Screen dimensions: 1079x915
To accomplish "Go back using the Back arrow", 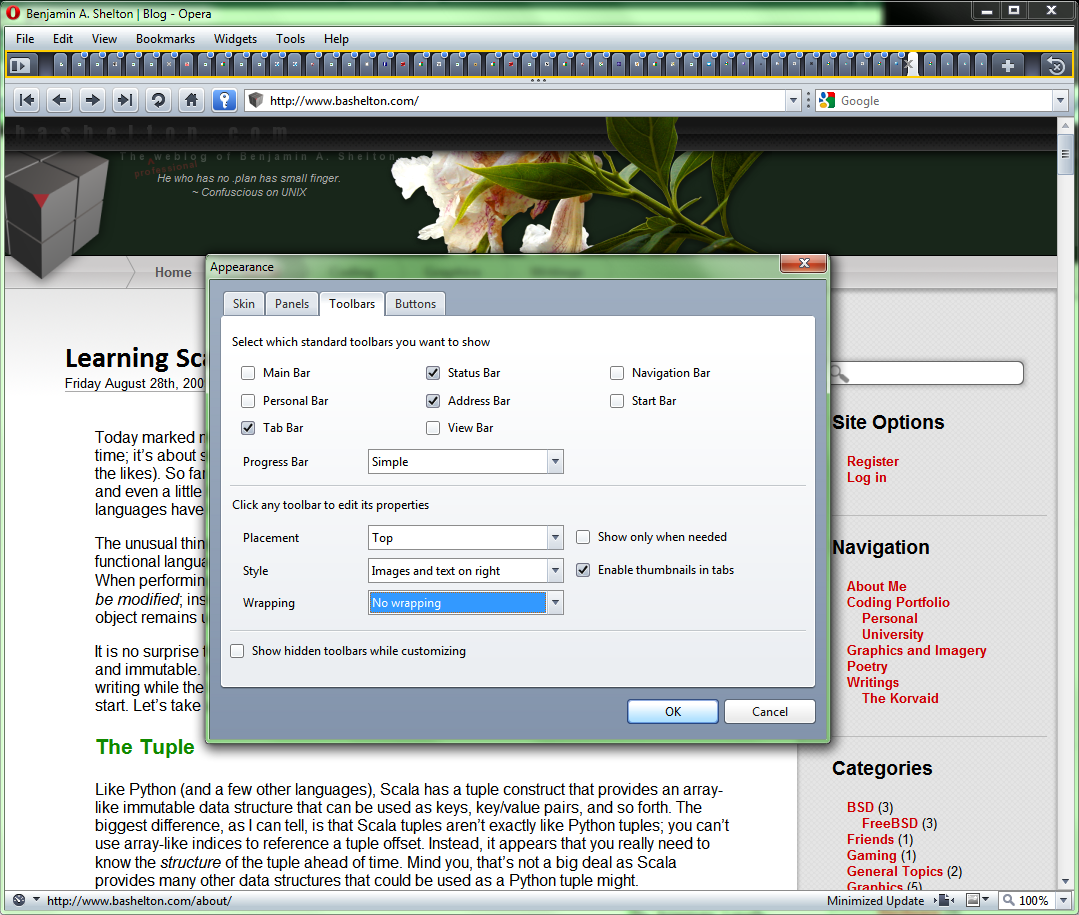I will [x=60, y=100].
